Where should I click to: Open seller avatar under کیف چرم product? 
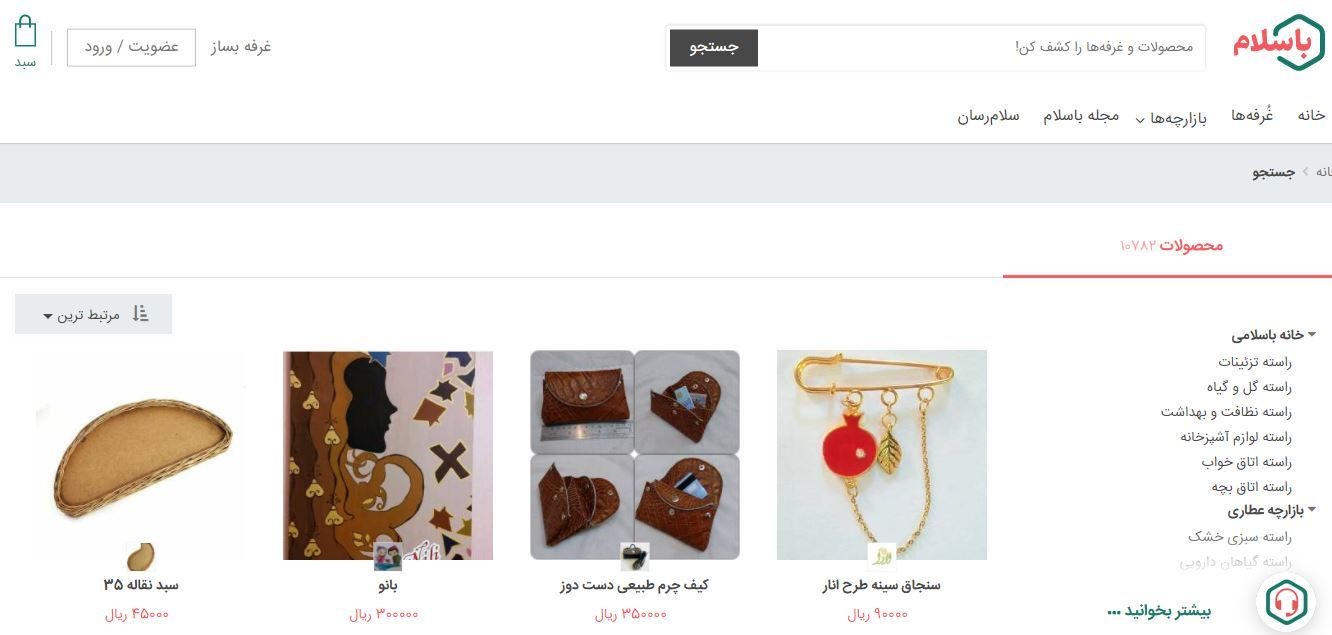click(634, 556)
